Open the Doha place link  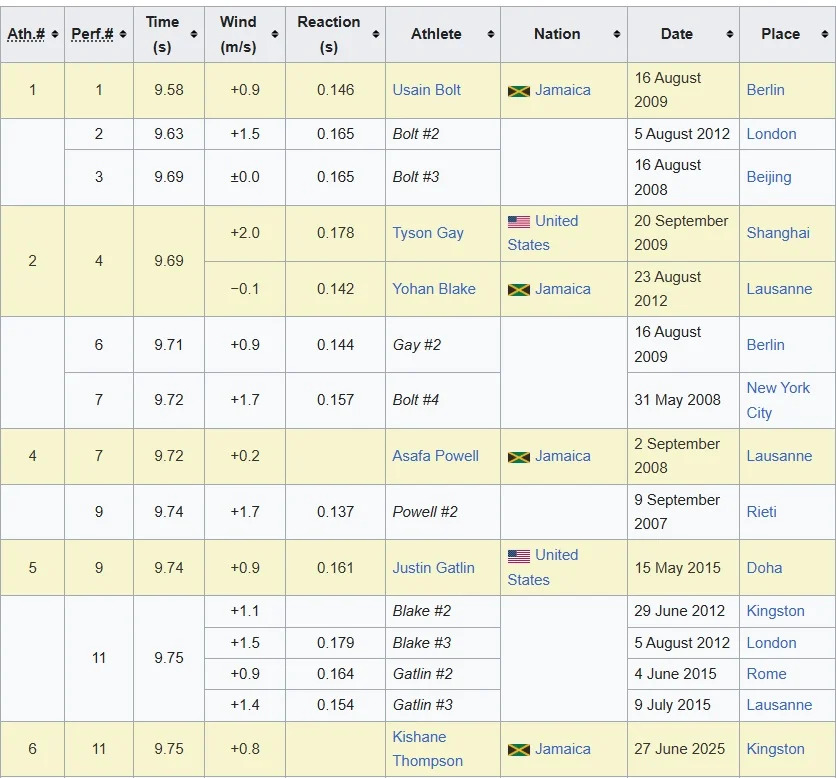click(764, 567)
